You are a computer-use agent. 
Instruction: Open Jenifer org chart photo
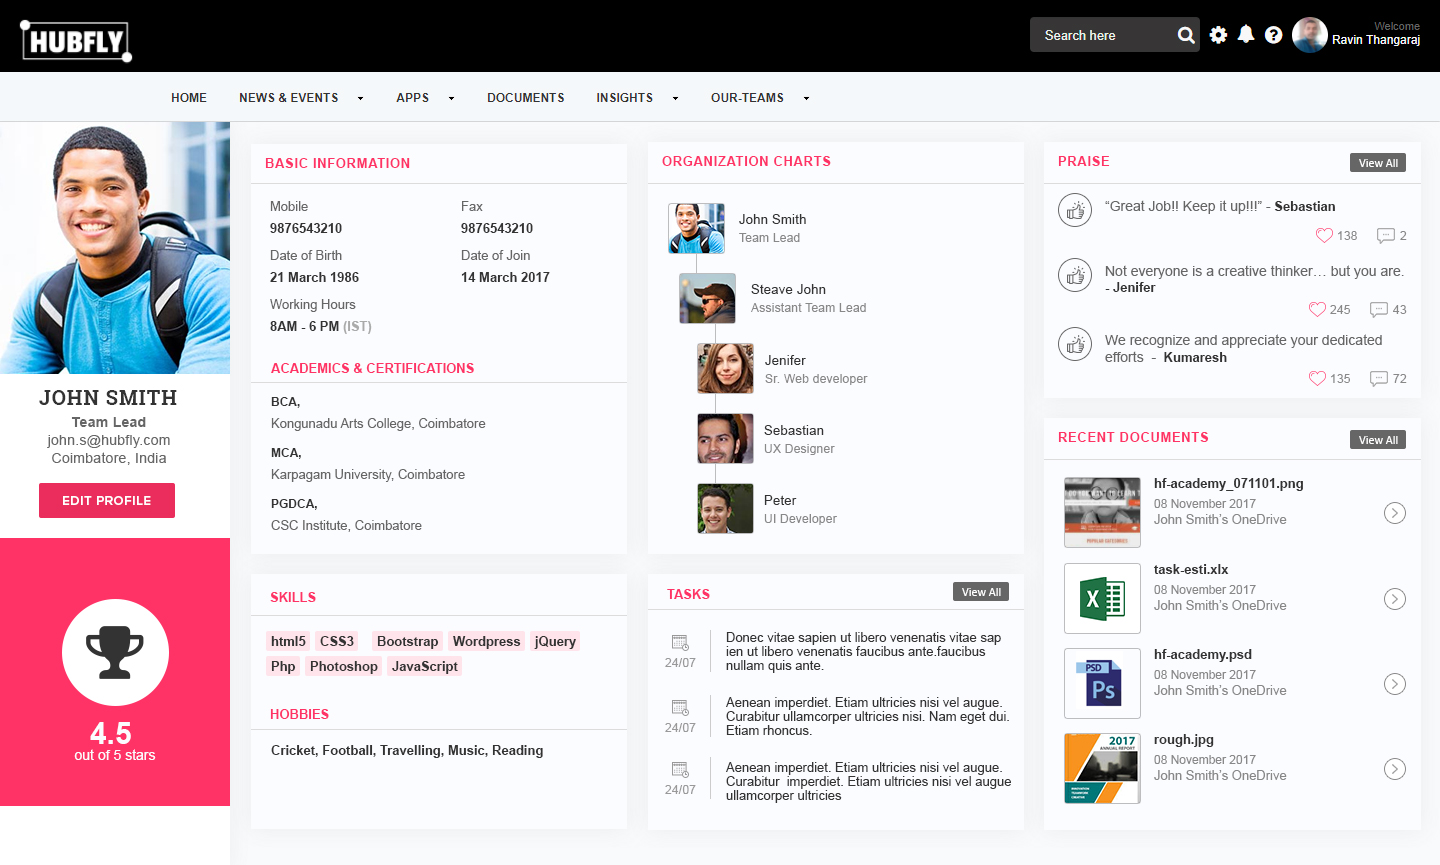[725, 368]
